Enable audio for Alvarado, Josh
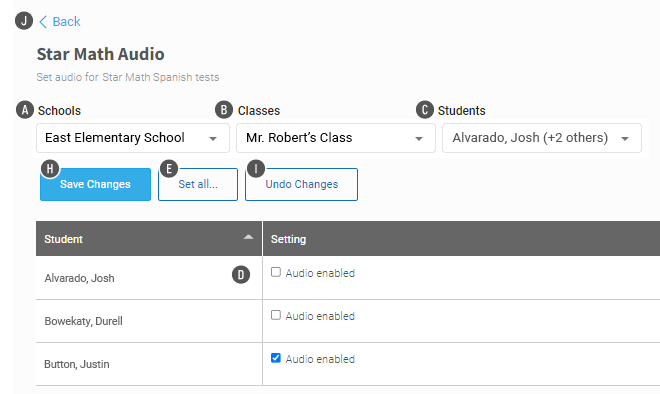This screenshot has height=394, width=660. 276,272
